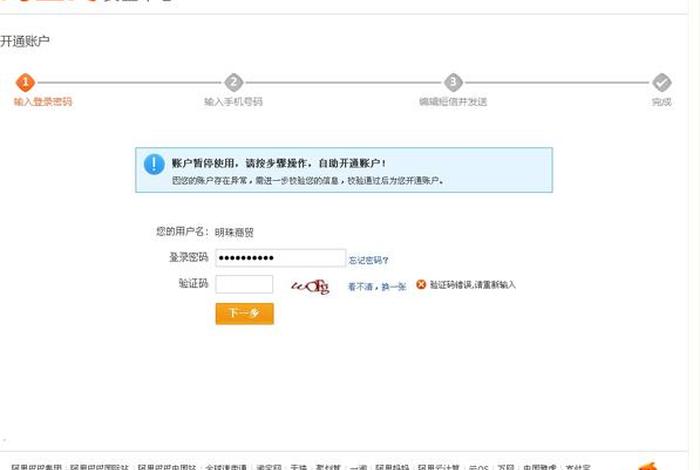Open the 云OS footer link
The image size is (700, 470).
click(479, 467)
